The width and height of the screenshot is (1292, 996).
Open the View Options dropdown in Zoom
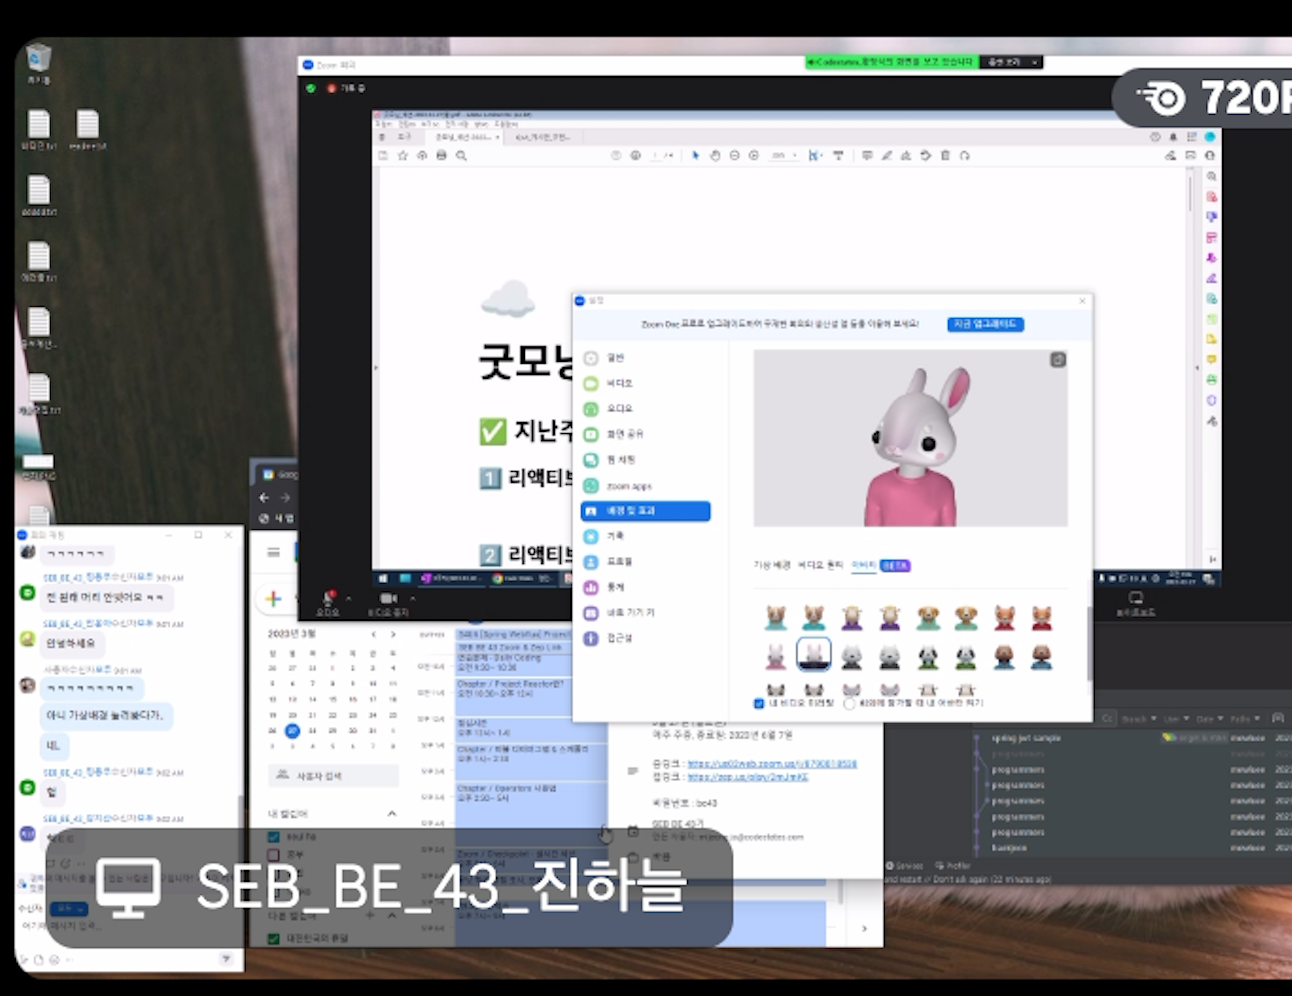[1011, 62]
